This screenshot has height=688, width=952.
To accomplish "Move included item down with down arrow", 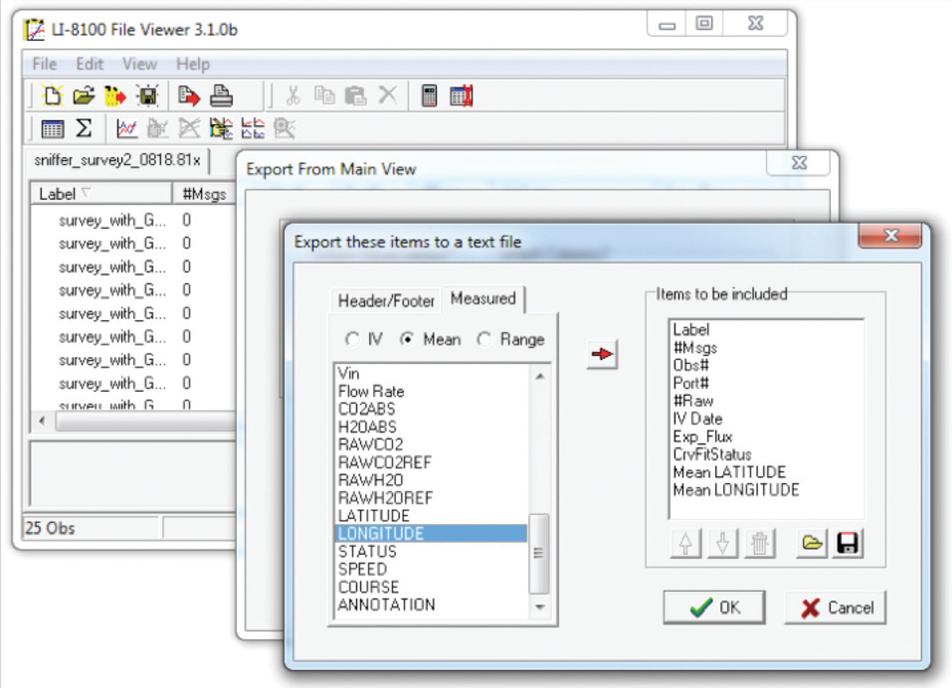I will [722, 543].
